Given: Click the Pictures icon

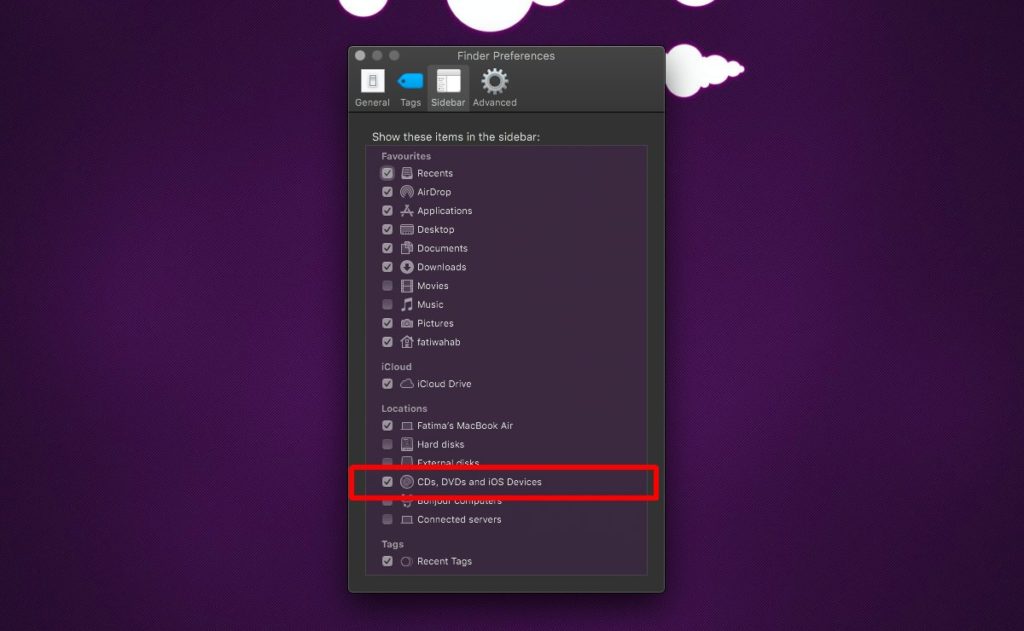Looking at the screenshot, I should (x=407, y=323).
